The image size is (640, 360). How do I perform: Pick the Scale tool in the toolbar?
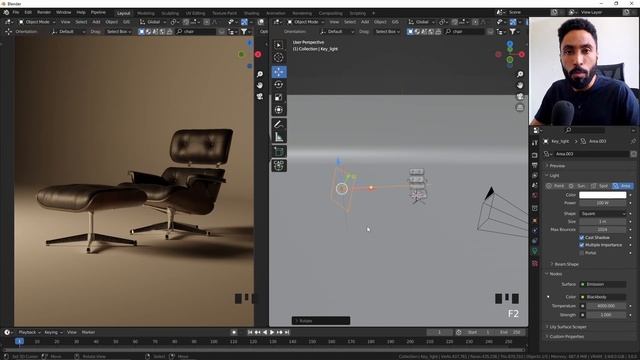click(x=279, y=97)
